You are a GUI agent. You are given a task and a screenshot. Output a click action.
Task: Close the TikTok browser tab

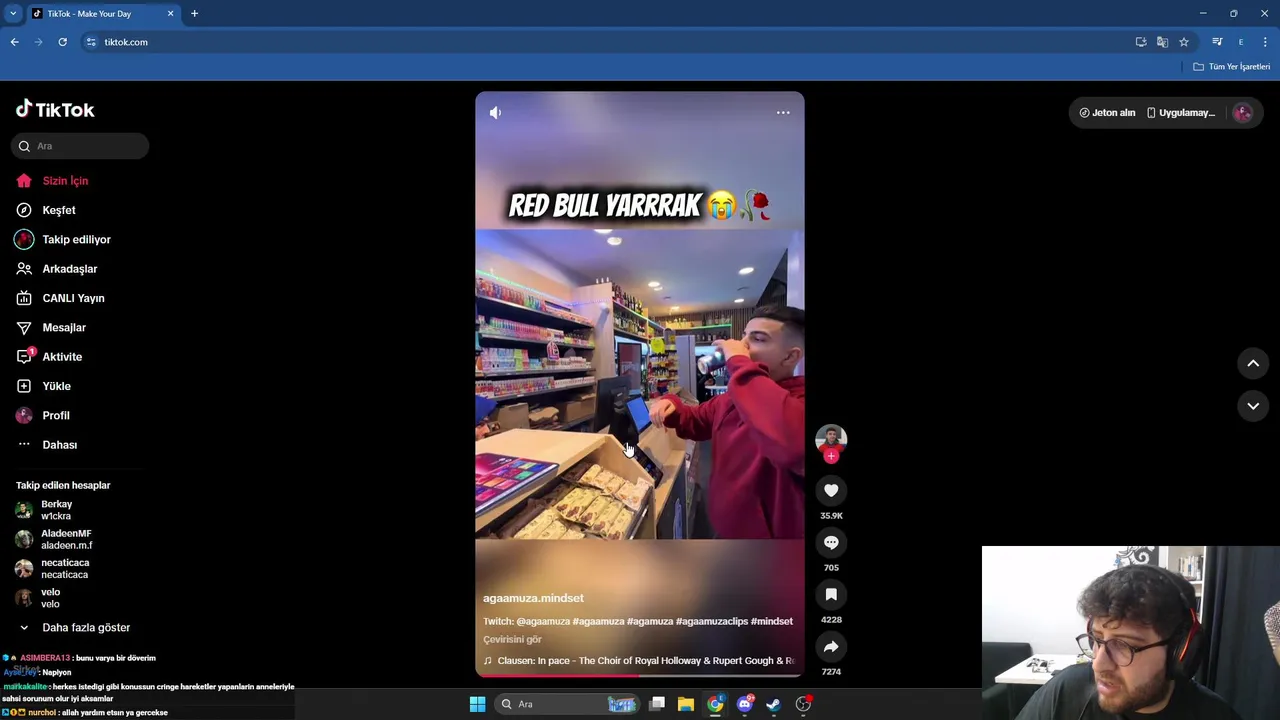(170, 14)
